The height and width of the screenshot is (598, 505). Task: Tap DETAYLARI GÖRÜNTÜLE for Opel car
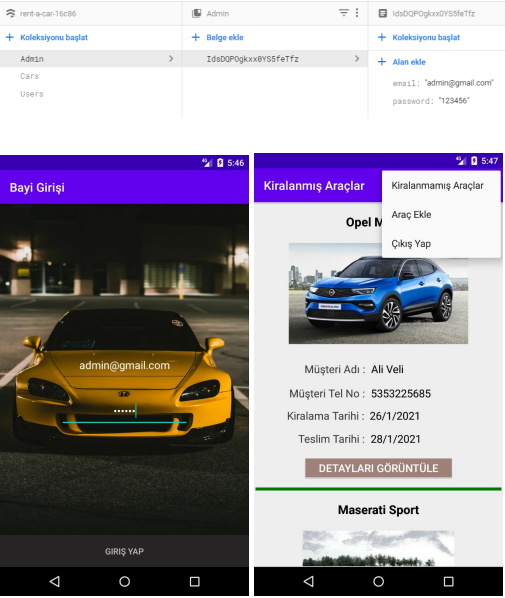pos(378,468)
